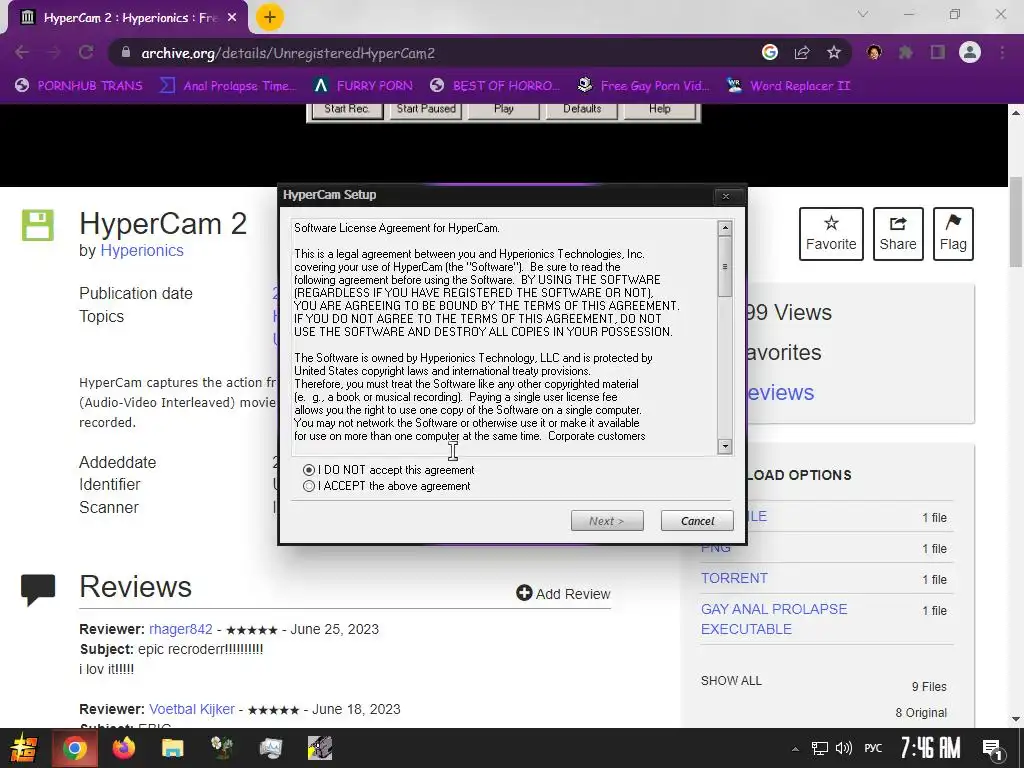Screen dimensions: 1024x768
Task: Click the TORRENT download option
Action: 734,579
